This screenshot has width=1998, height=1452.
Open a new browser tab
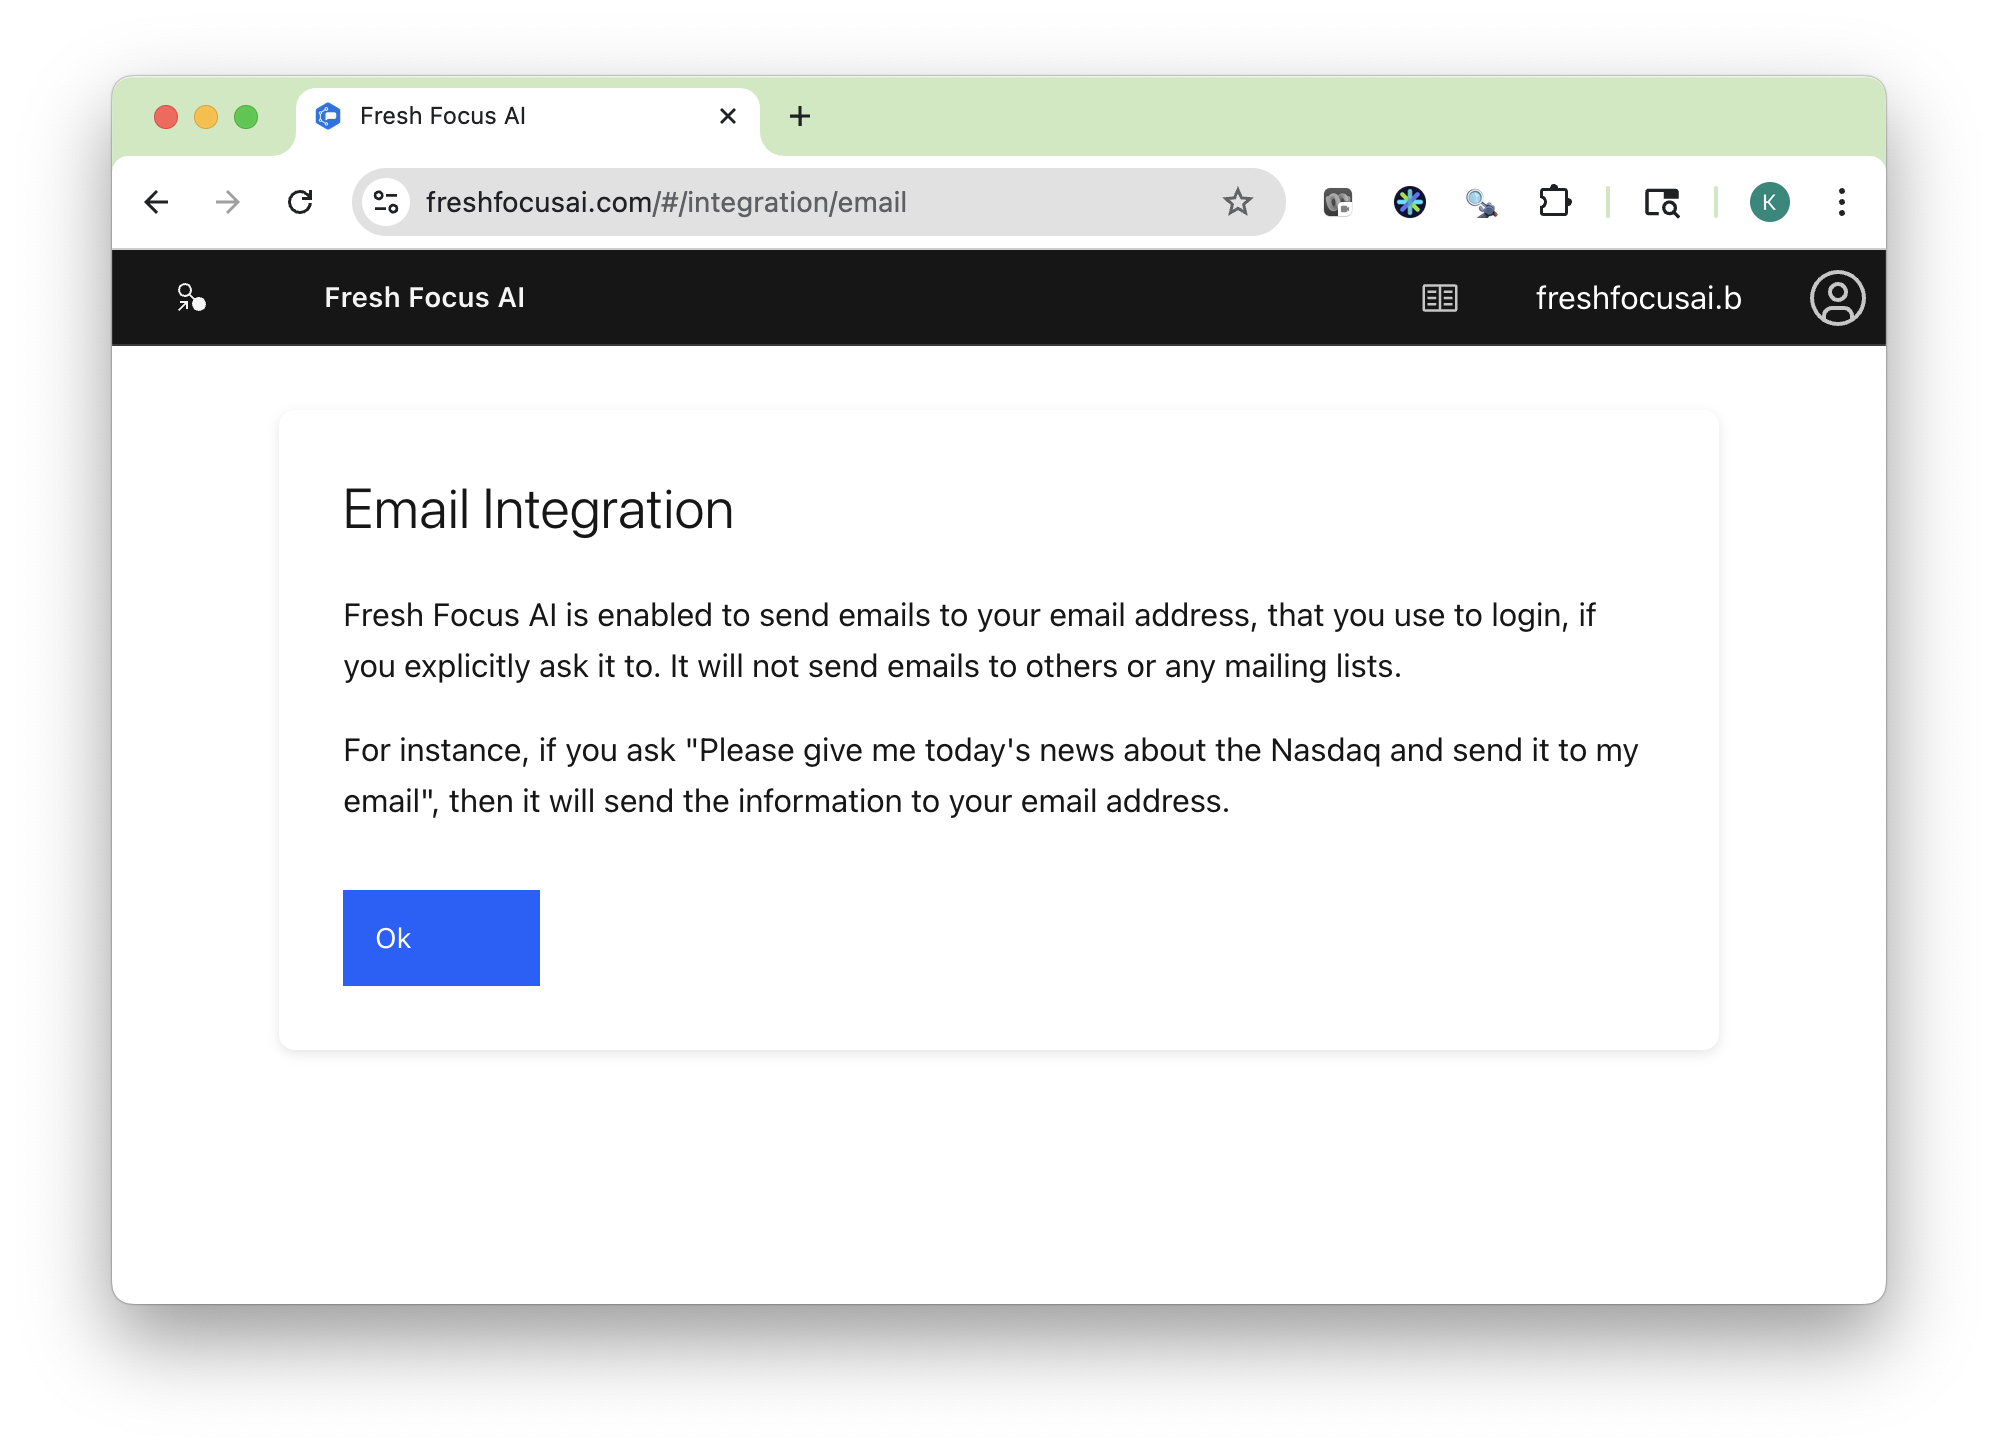799,115
